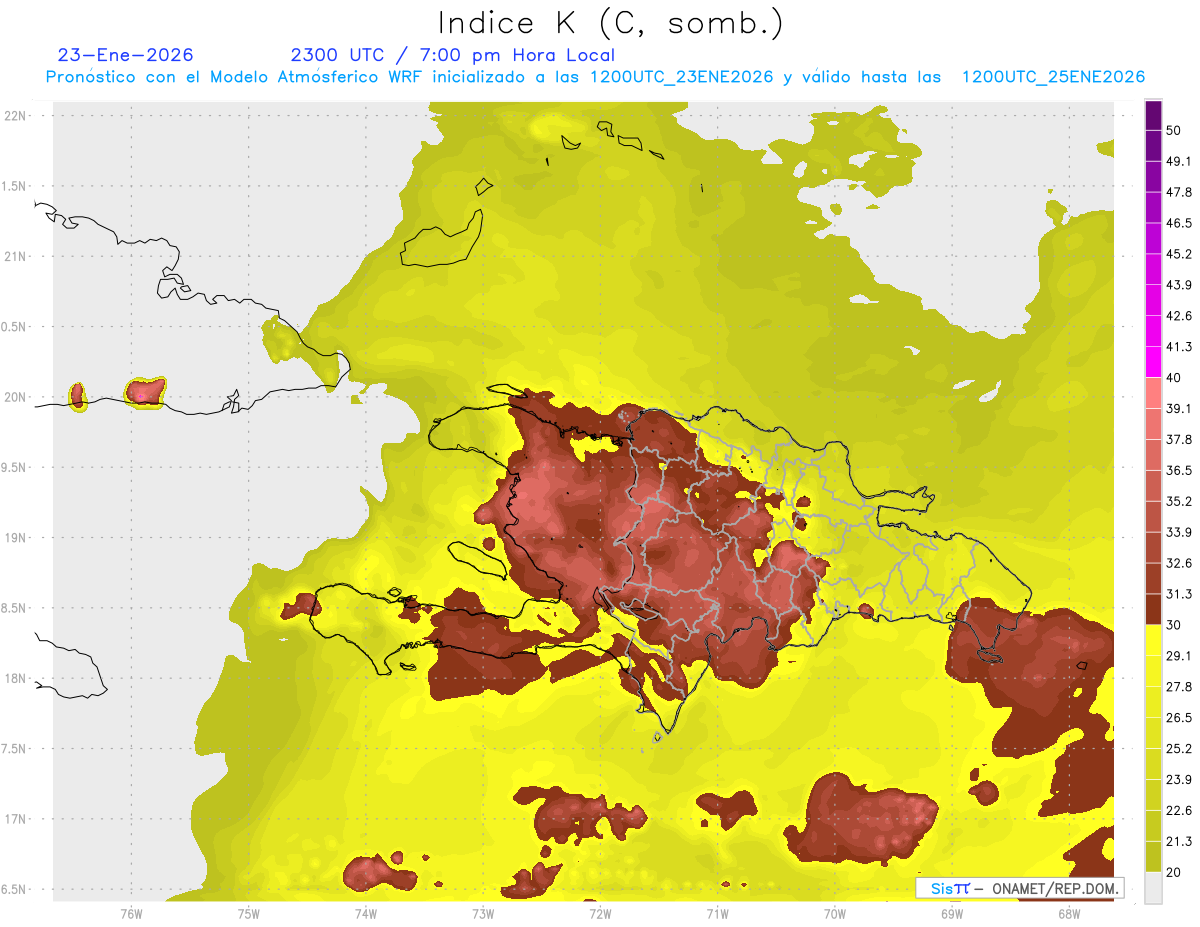
Task: Click the legend value "45.2"
Action: 1179,254
